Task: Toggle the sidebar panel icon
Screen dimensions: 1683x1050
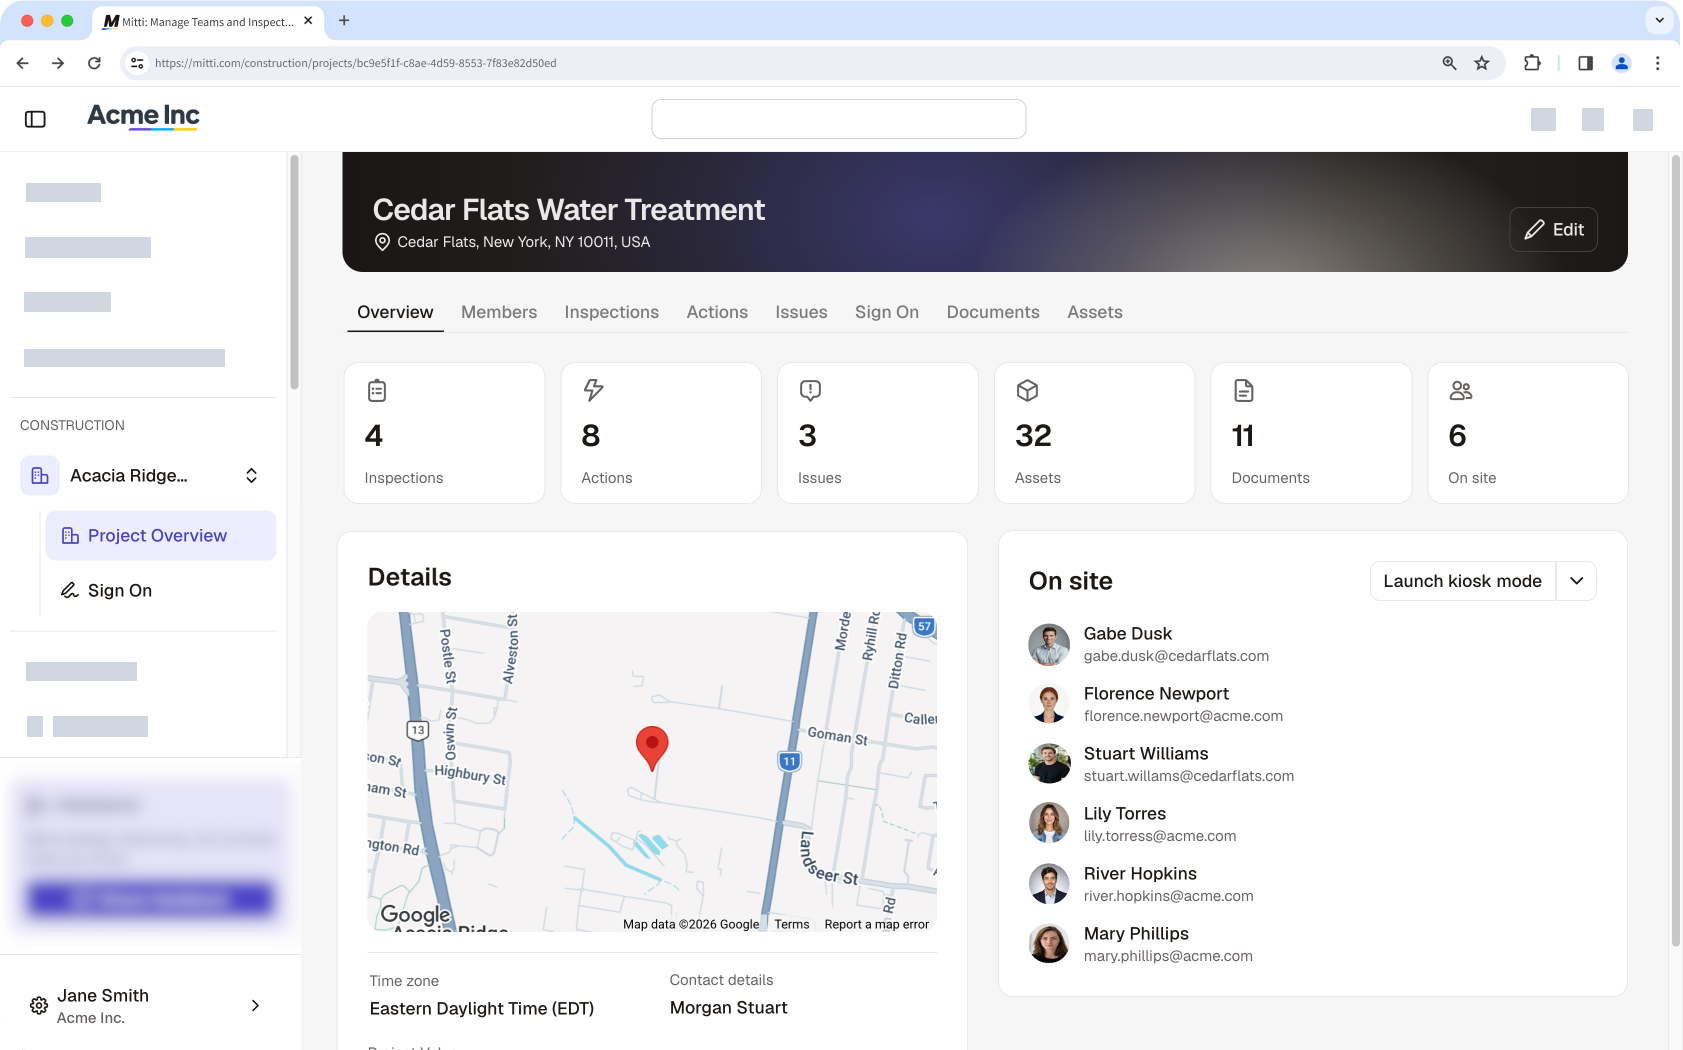Action: 35,119
